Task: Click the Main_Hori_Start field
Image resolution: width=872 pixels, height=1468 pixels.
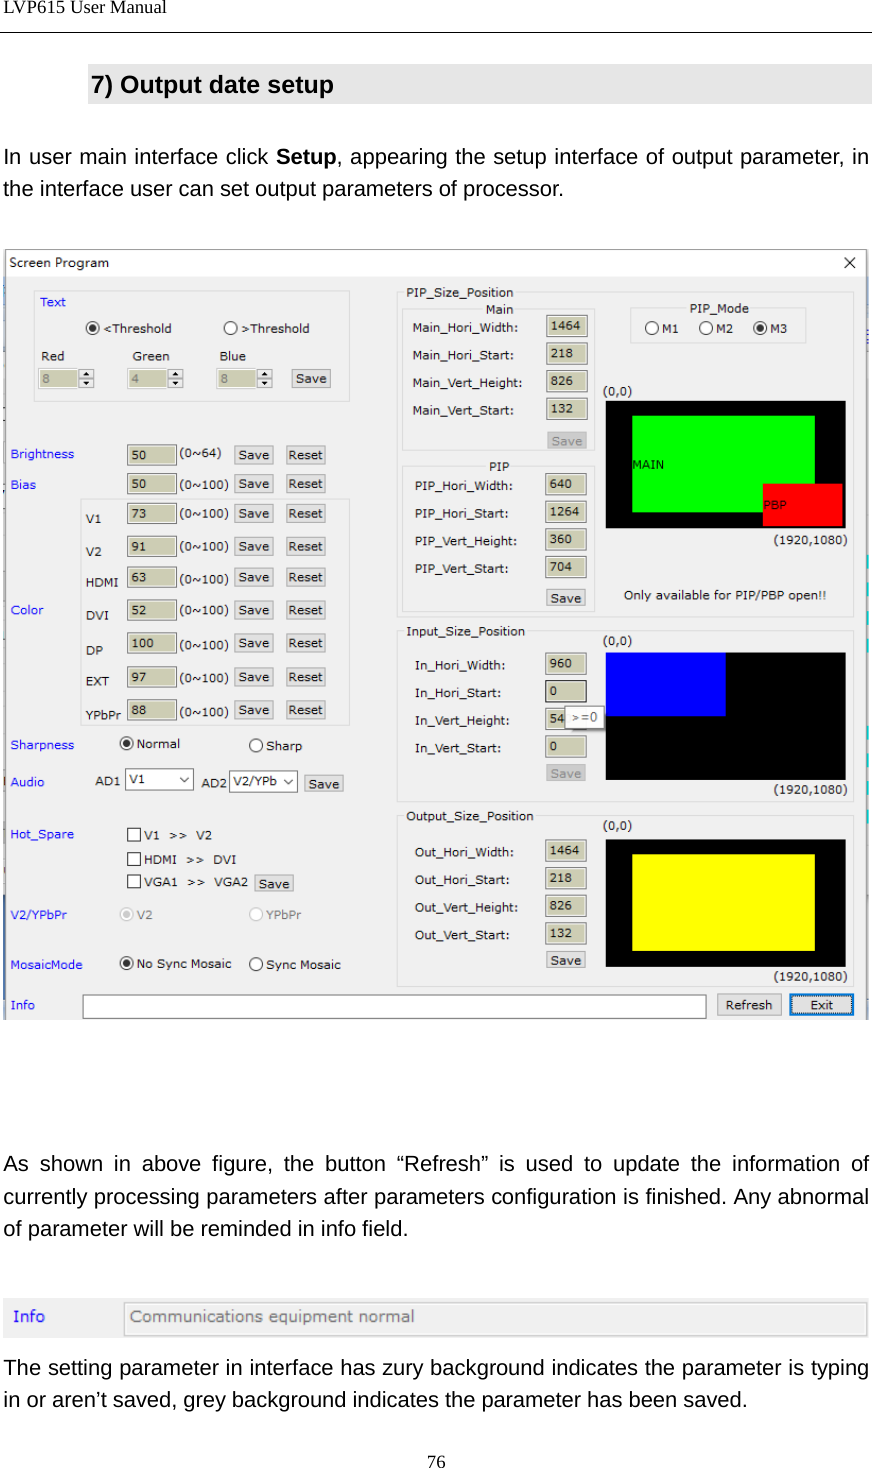Action: tap(567, 354)
